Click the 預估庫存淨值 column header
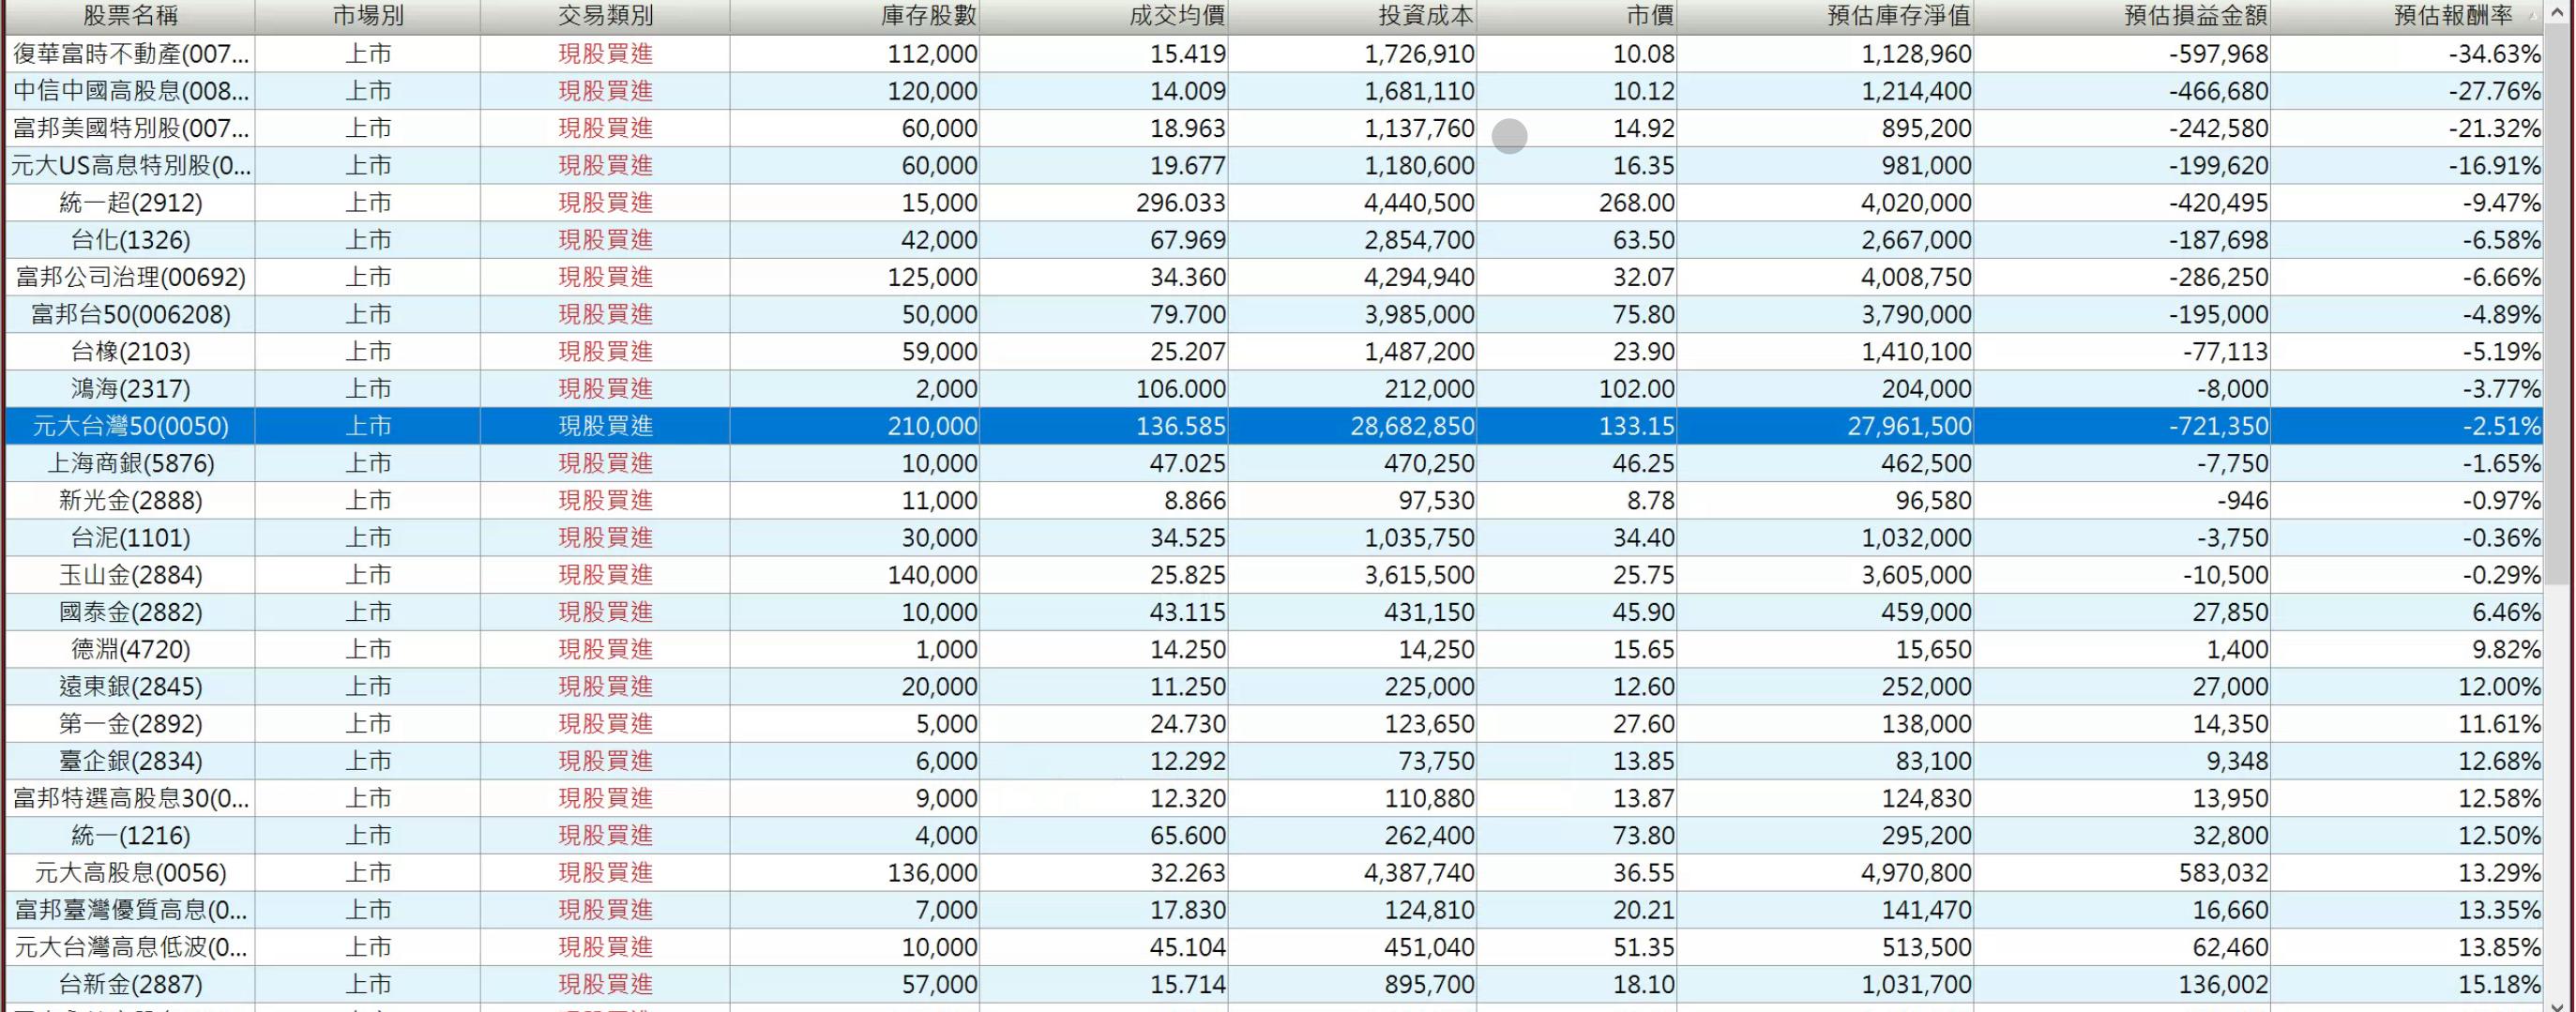2576x1012 pixels. [x=1825, y=16]
